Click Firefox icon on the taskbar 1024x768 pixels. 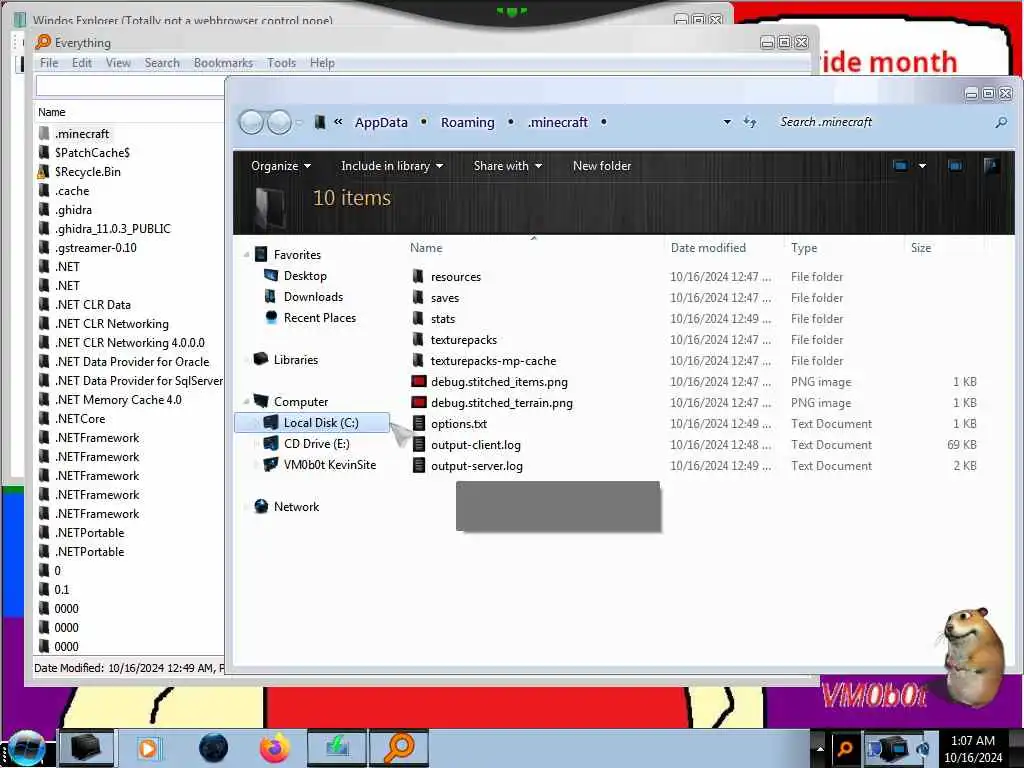(x=275, y=748)
